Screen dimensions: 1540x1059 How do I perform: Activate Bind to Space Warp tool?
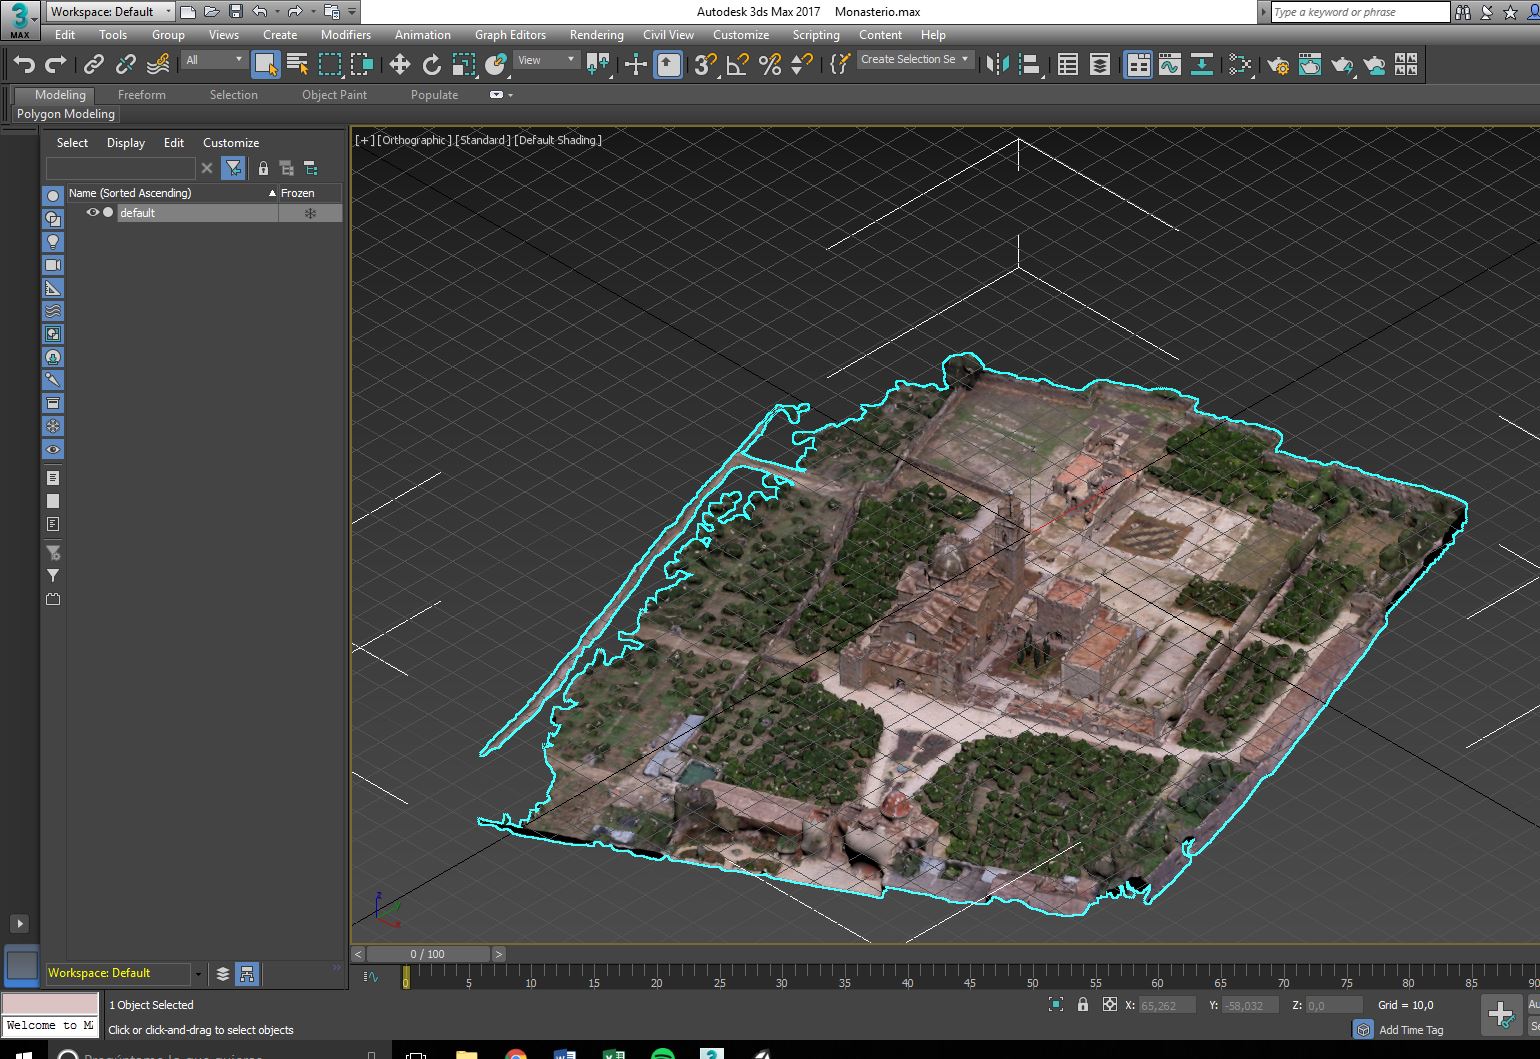pos(158,65)
